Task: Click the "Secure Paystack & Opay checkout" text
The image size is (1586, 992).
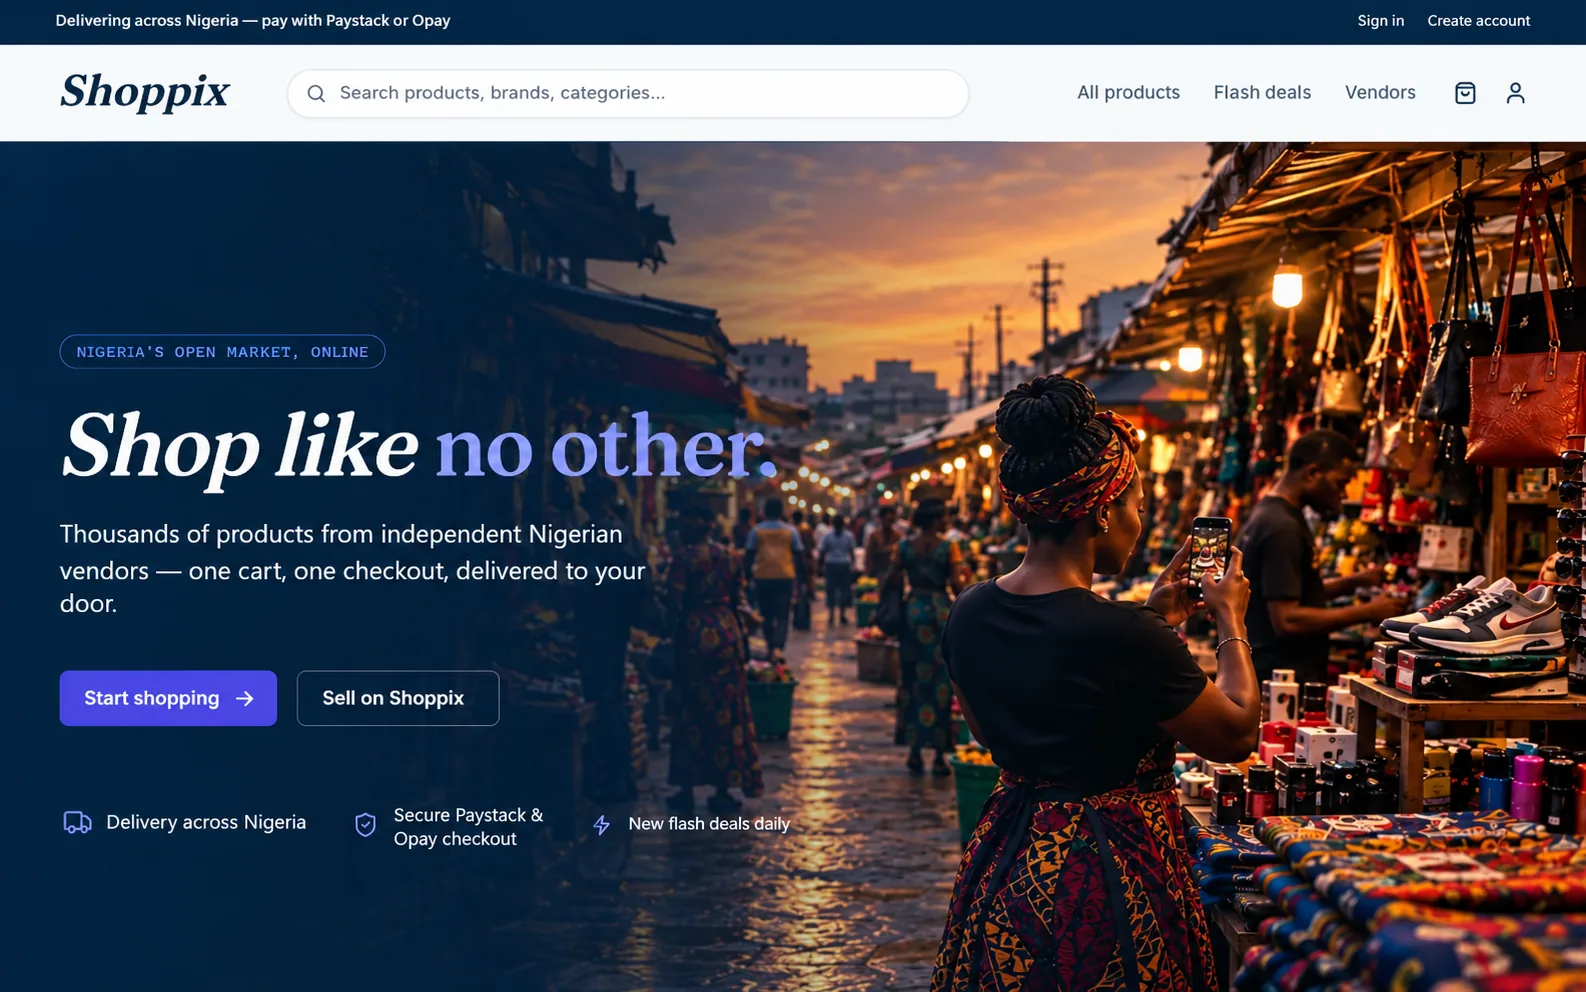Action: (x=468, y=827)
